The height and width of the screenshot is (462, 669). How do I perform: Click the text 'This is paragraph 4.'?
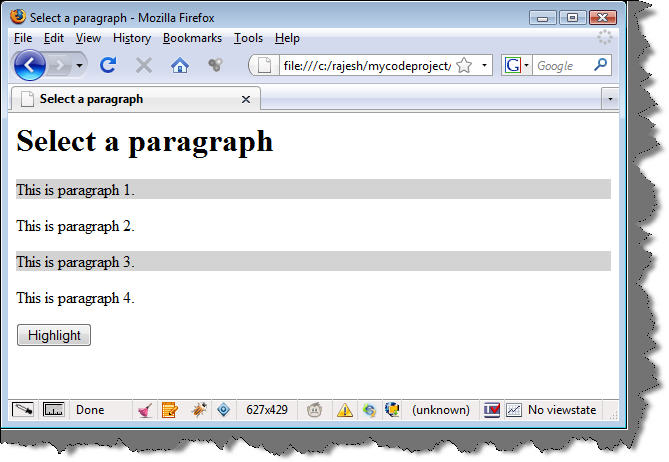[x=76, y=297]
